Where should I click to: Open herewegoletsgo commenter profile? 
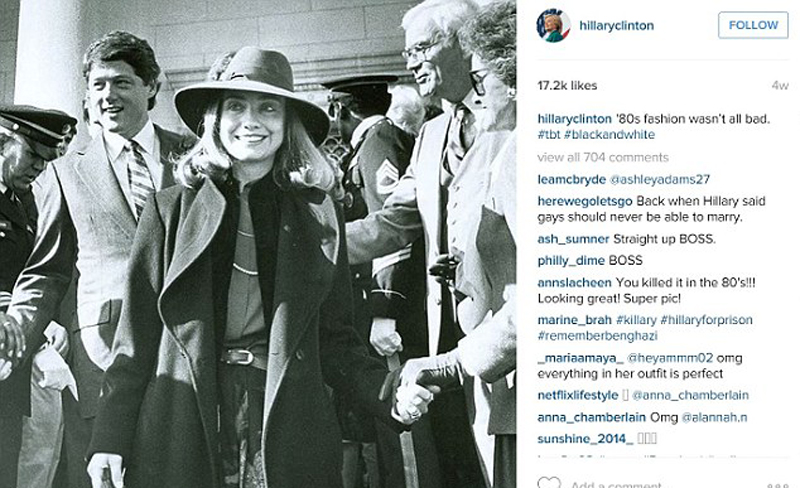(x=585, y=201)
